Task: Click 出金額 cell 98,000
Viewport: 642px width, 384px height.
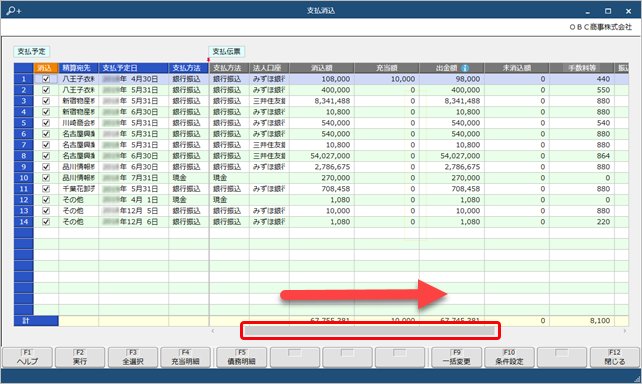Action: [452, 79]
